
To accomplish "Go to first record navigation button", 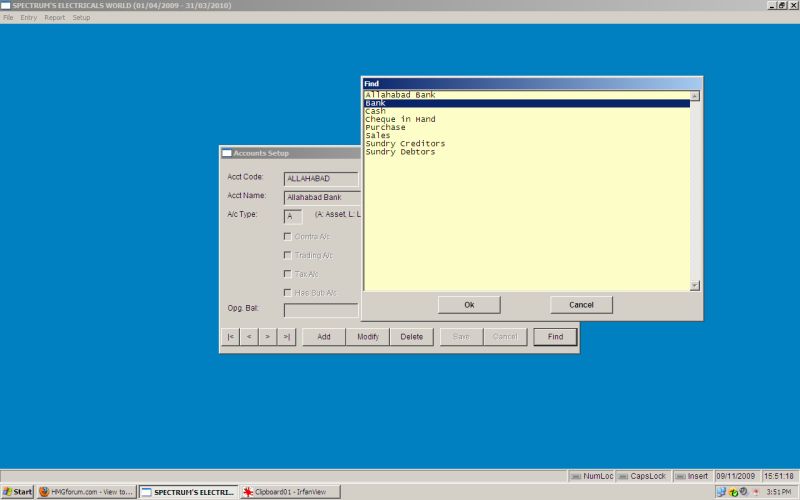I will point(231,337).
